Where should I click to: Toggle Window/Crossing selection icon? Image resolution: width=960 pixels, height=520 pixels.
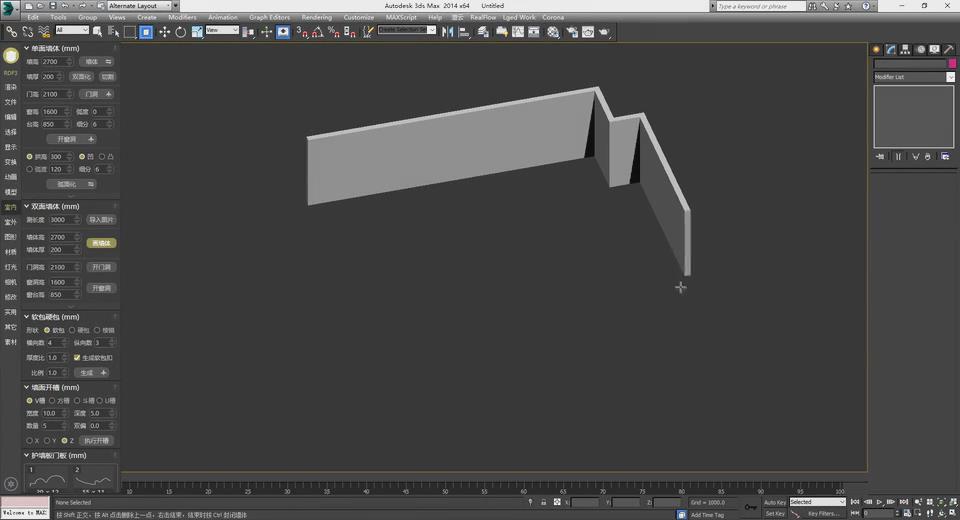pos(146,32)
